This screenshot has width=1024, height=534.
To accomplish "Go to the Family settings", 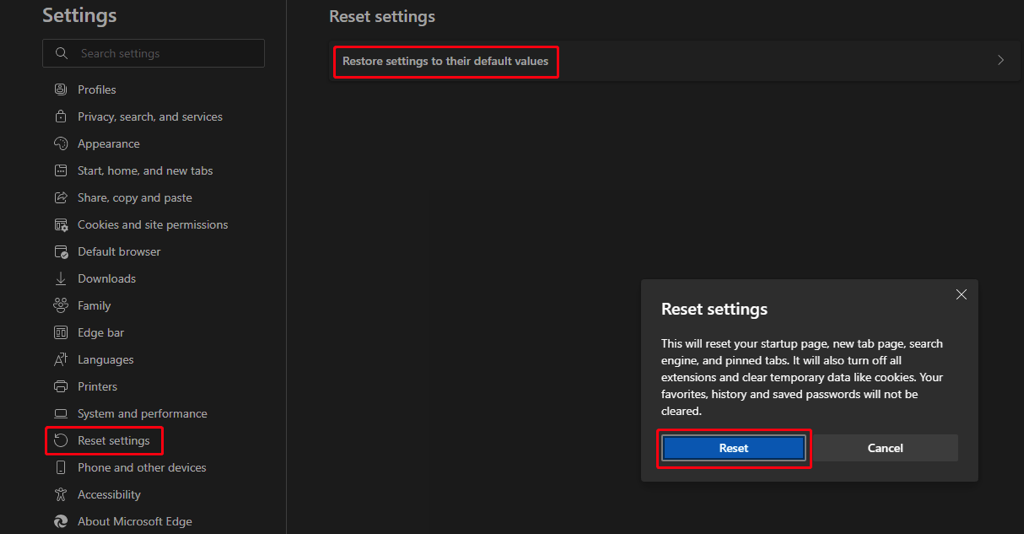I will tap(94, 306).
